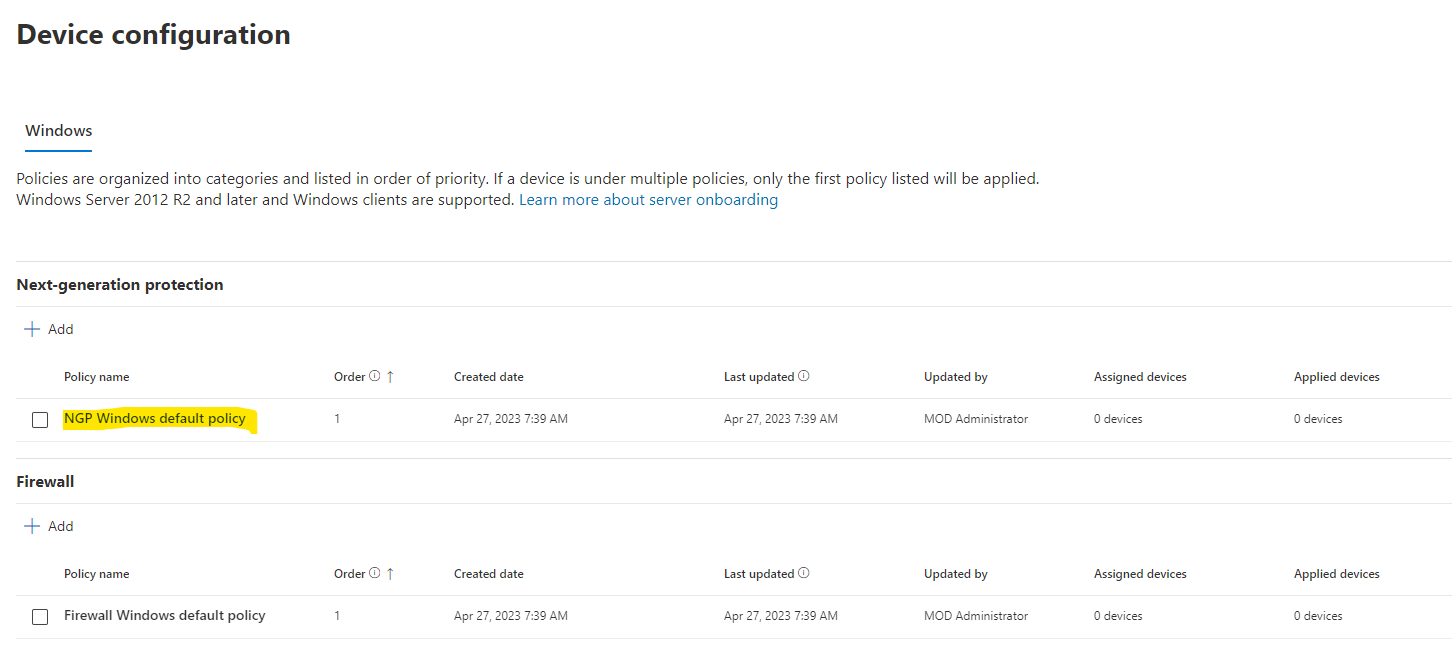Click NGP policy created date cell
Image resolution: width=1452 pixels, height=669 pixels.
point(511,419)
